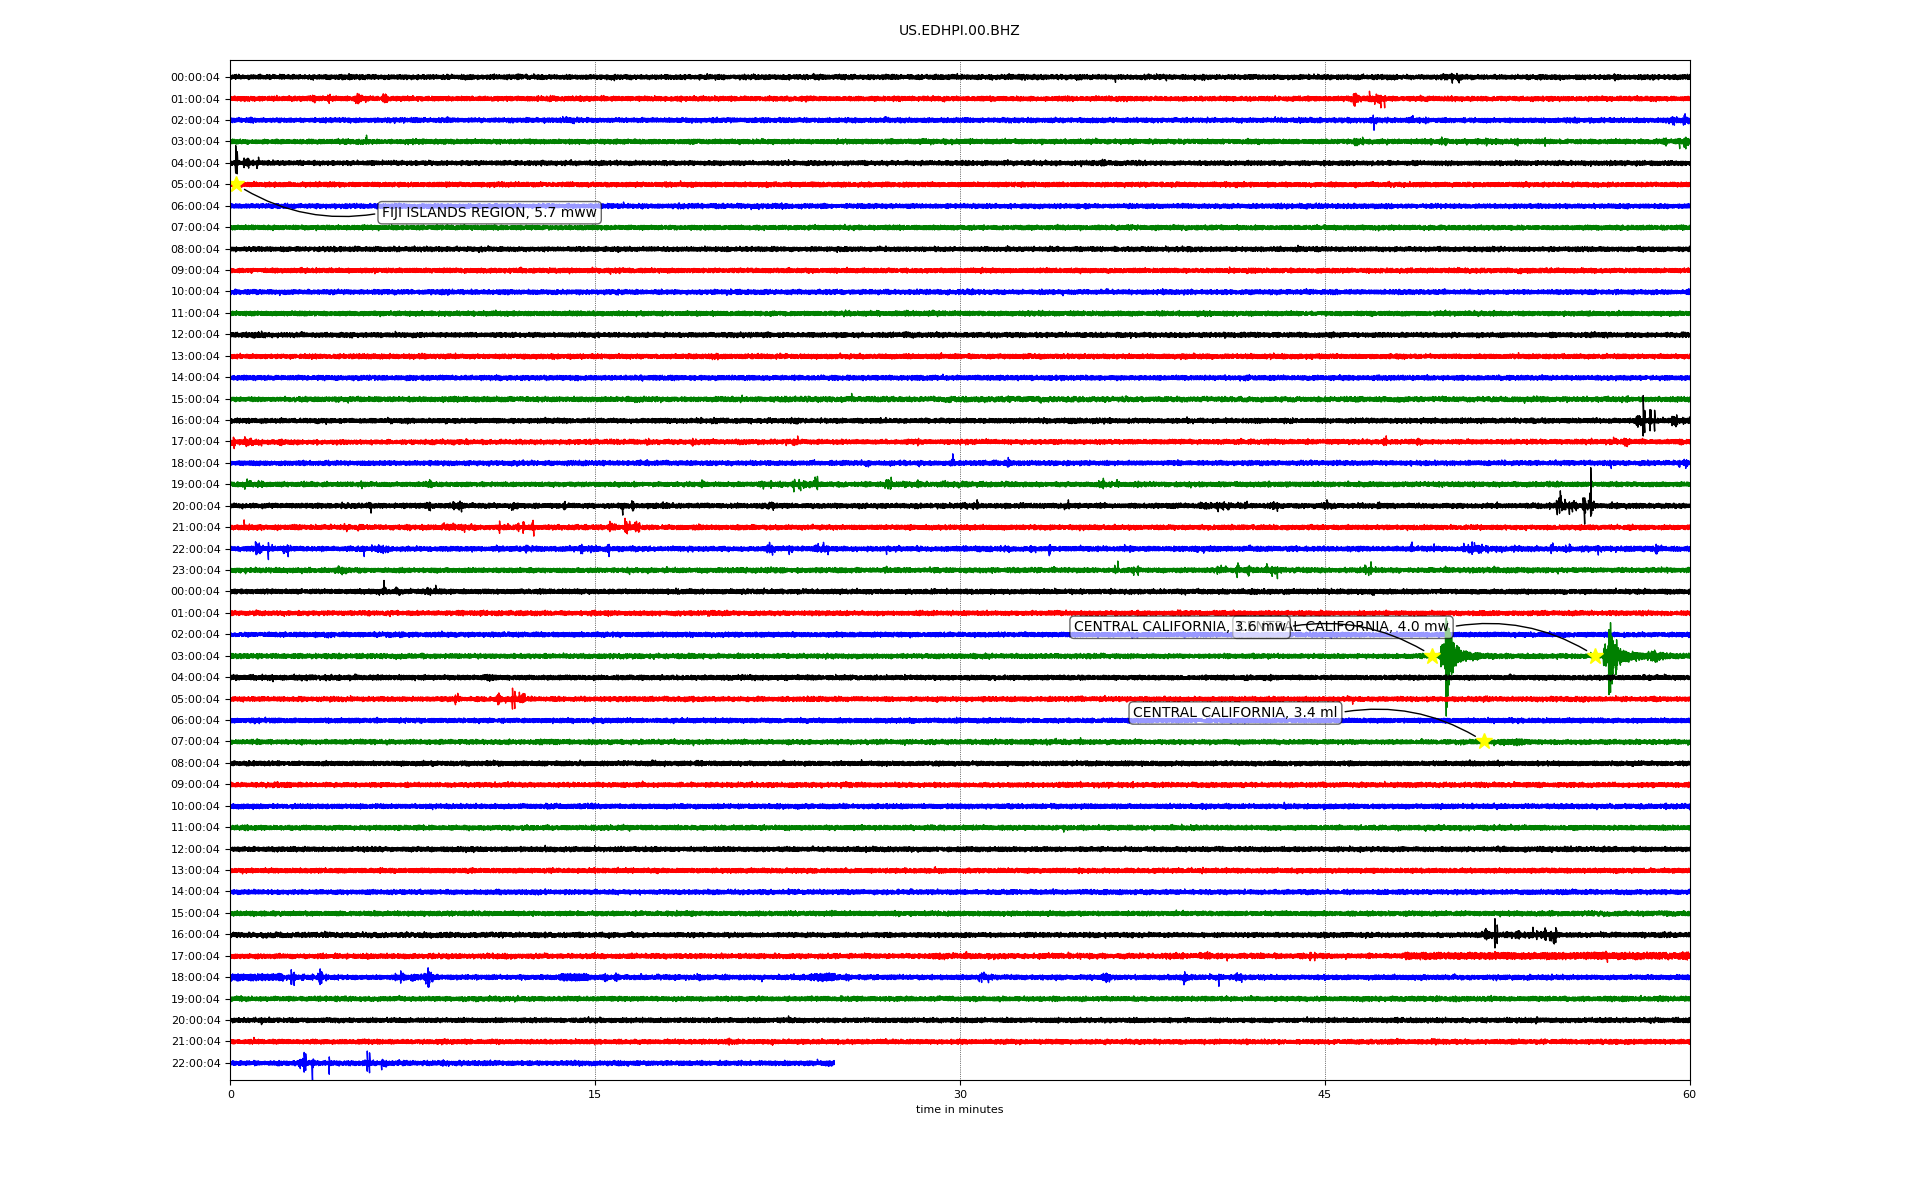Click the star for the Central California 3.4 ml event

click(x=1484, y=741)
